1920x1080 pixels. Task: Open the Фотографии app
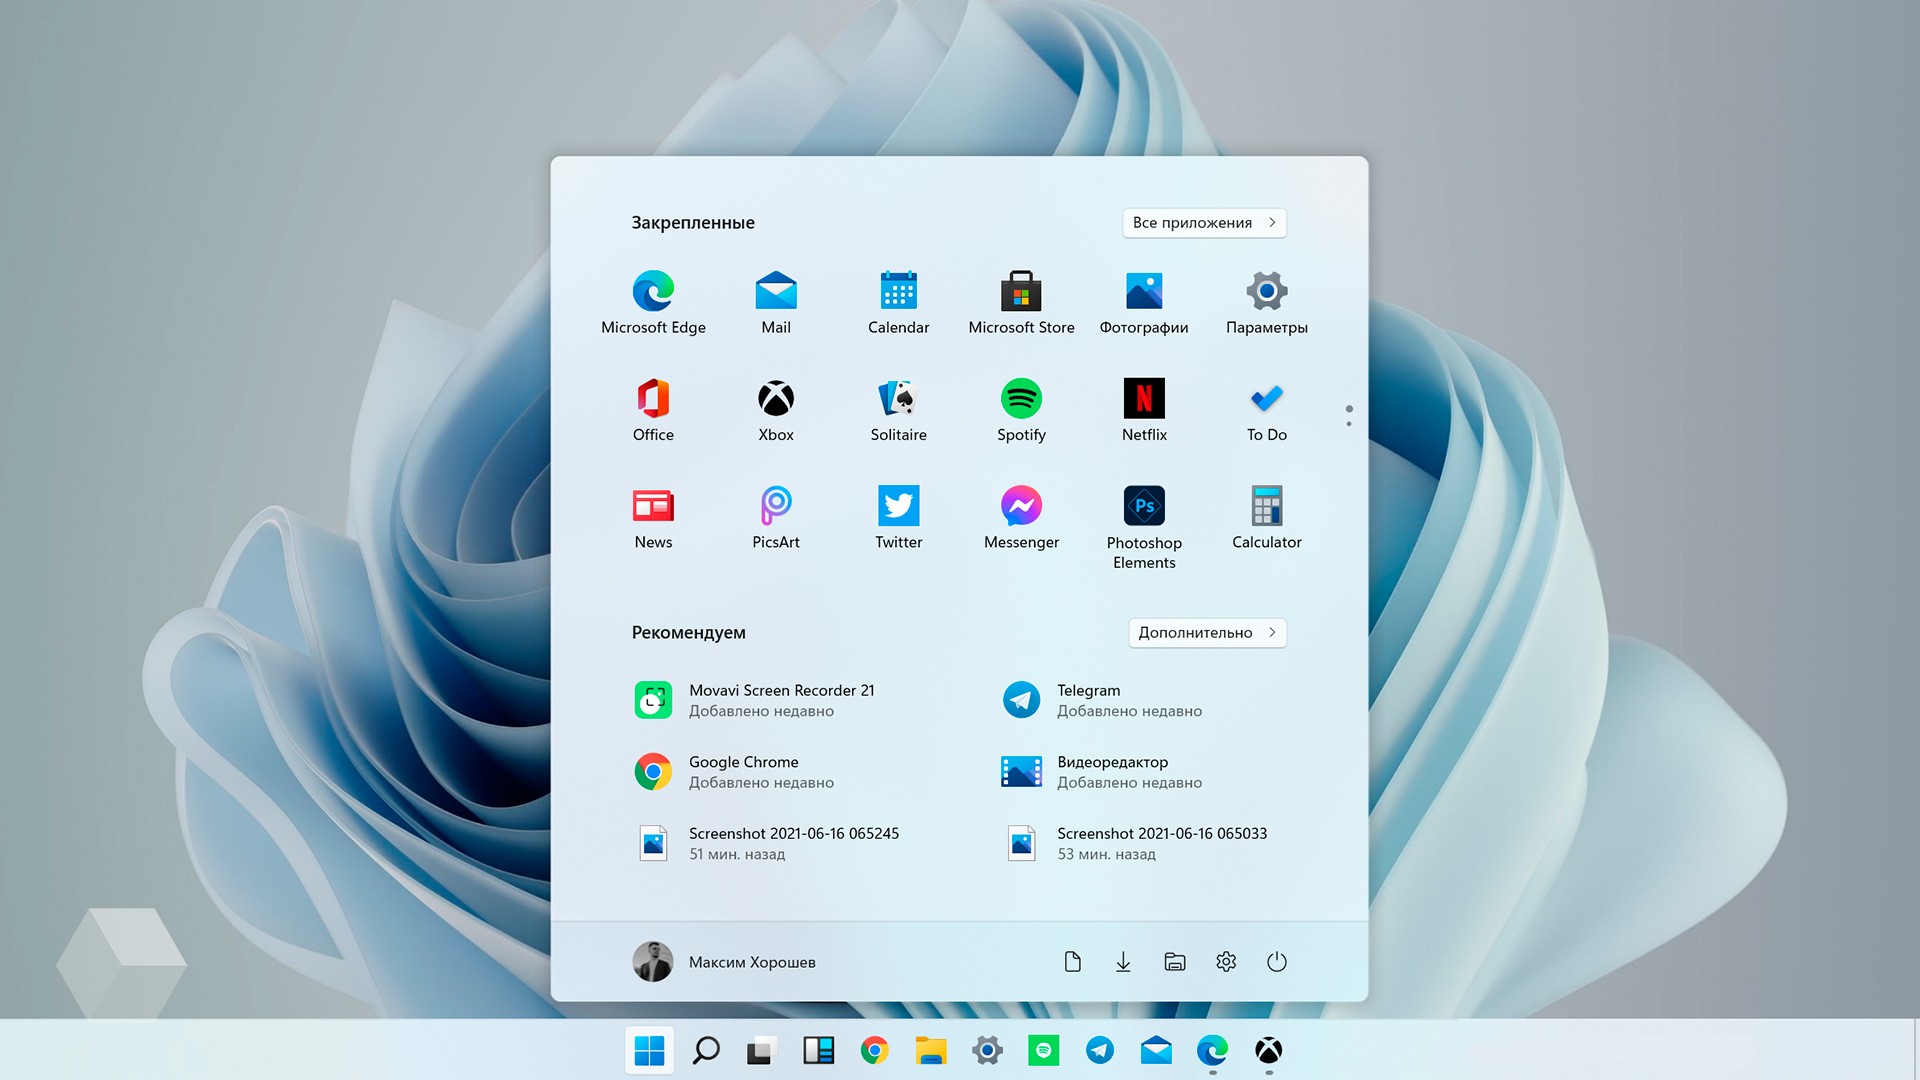1144,303
